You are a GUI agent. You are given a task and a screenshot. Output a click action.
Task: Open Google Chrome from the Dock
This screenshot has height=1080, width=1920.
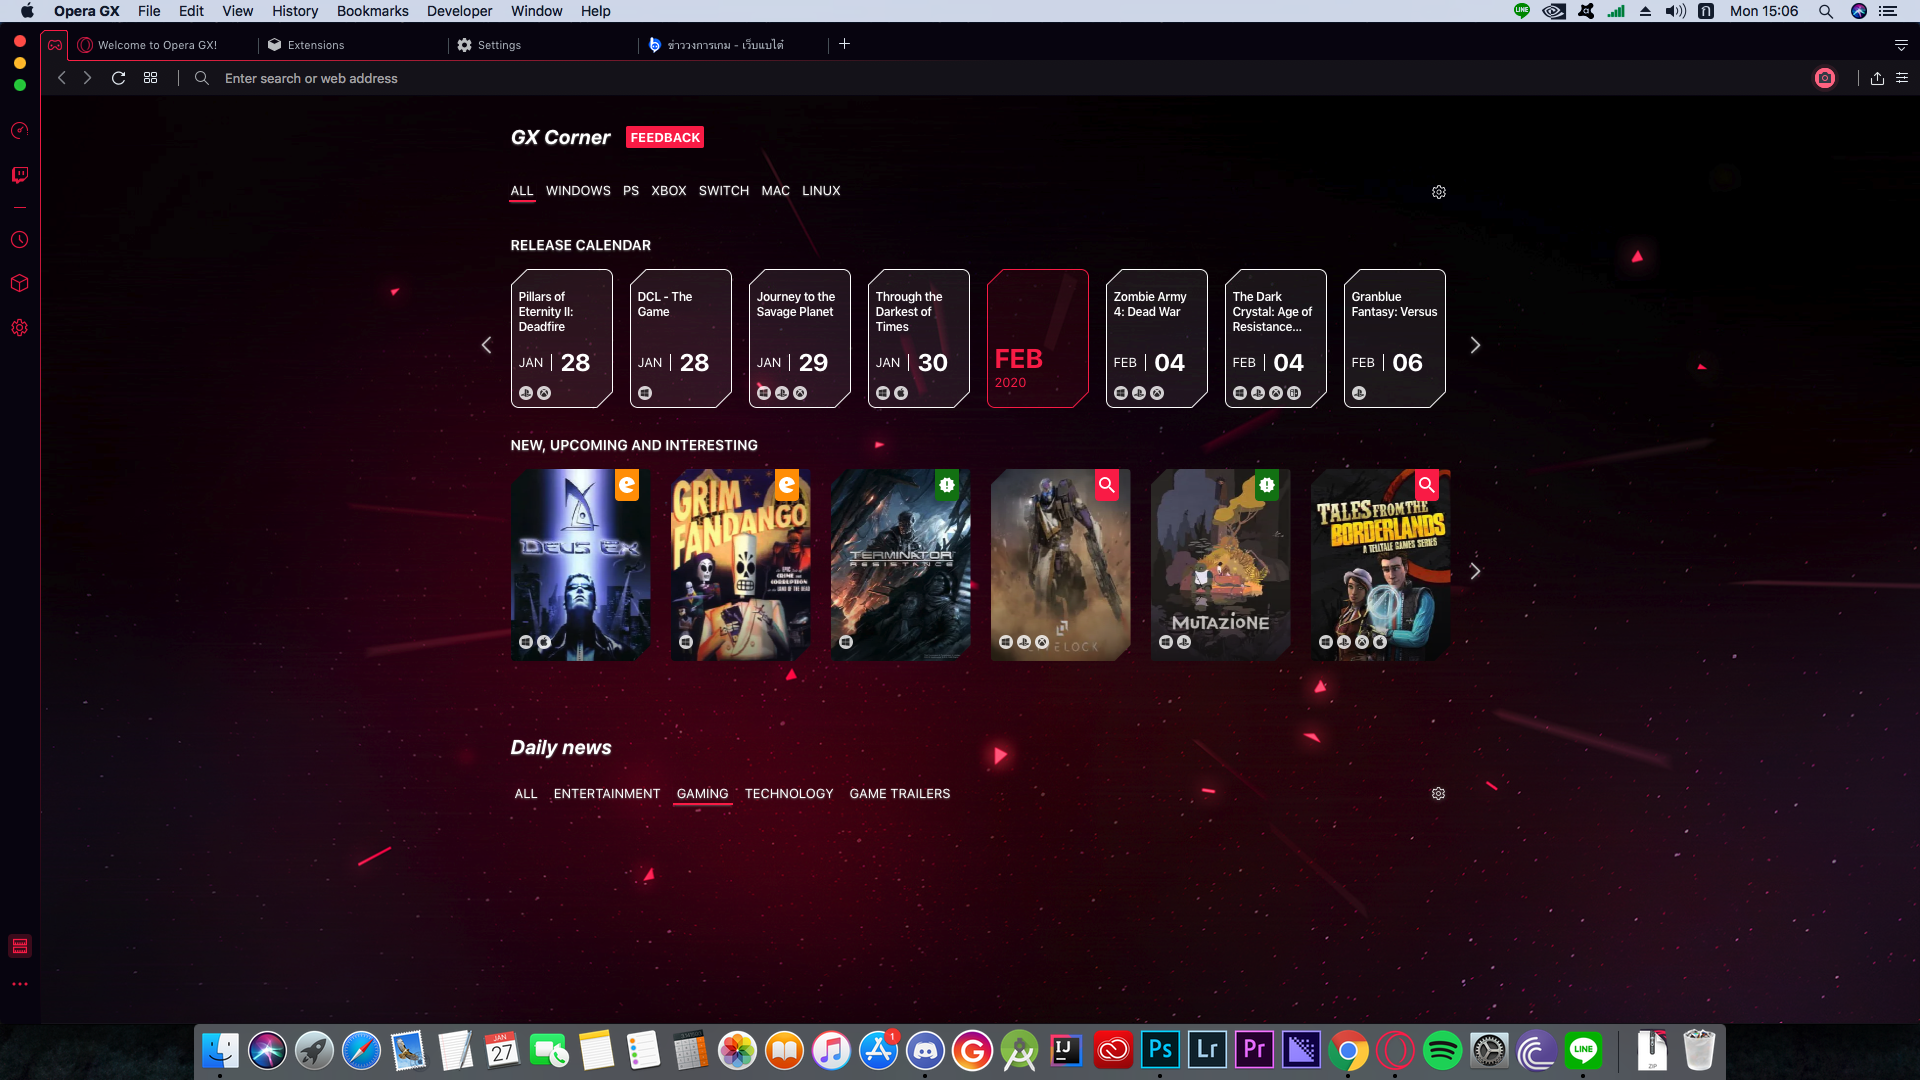coord(1348,1051)
